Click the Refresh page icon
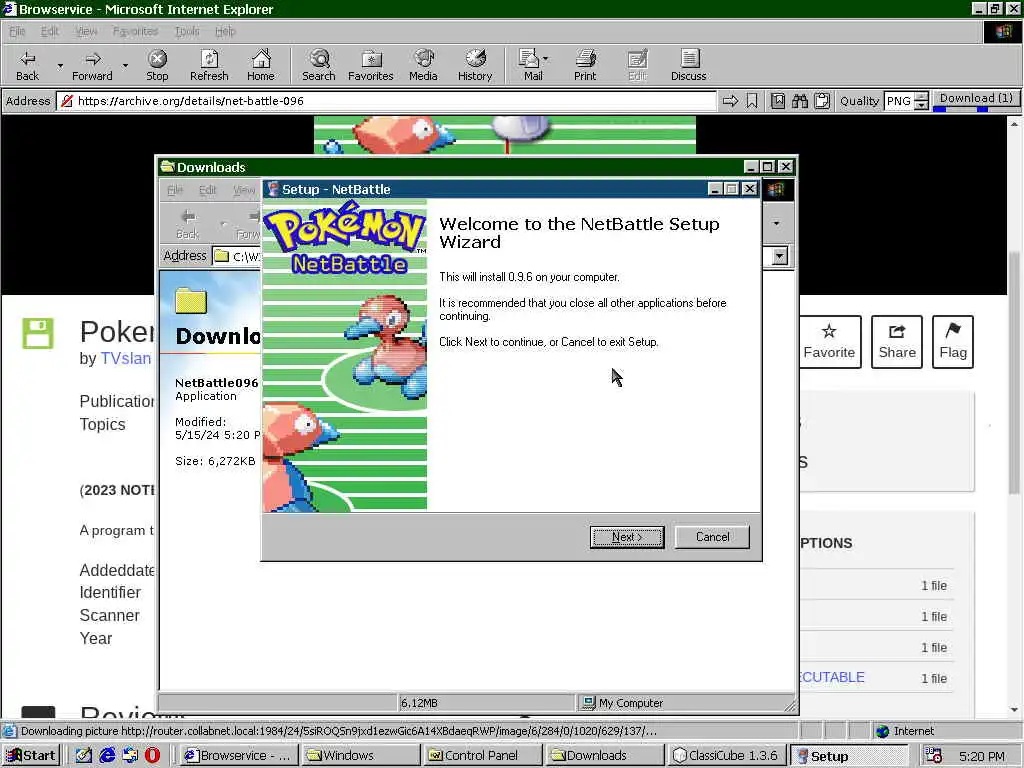Screen dimensions: 1024x768 pos(209,65)
